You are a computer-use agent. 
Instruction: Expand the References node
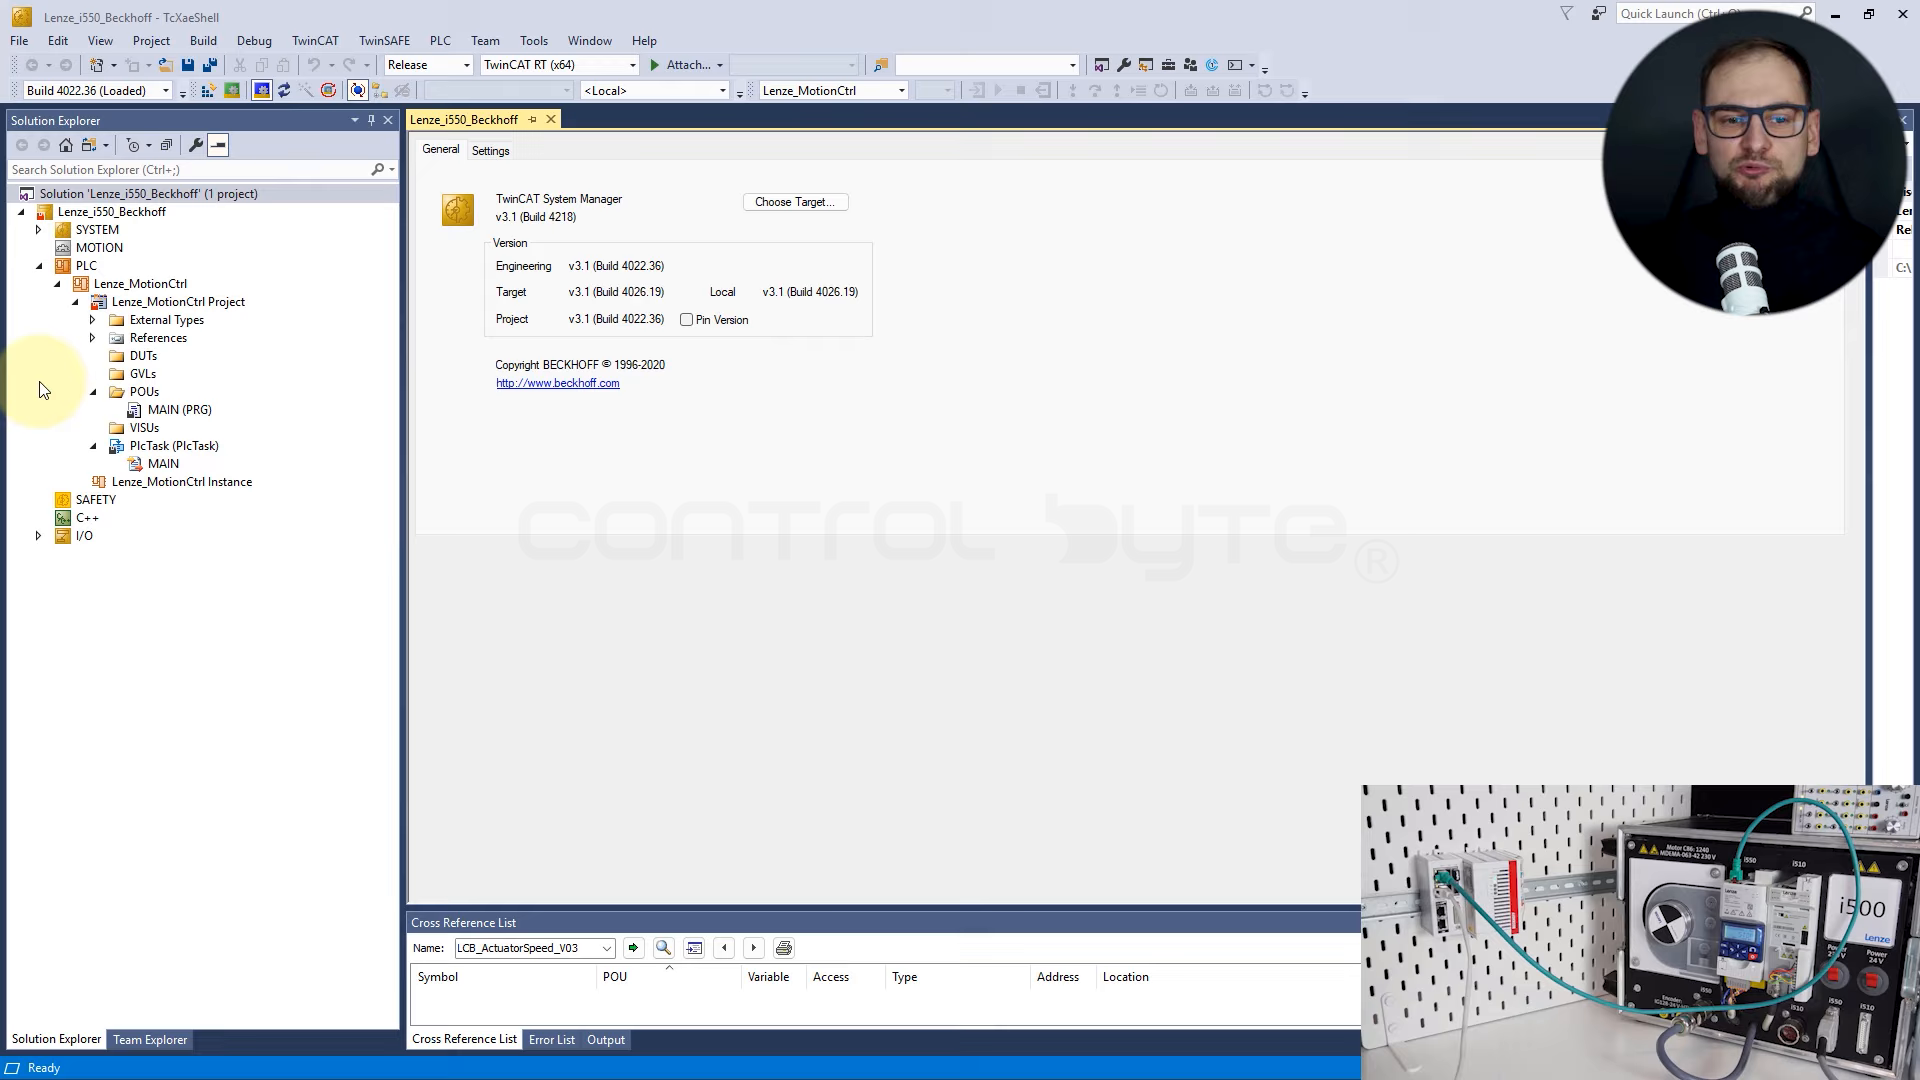tap(93, 338)
